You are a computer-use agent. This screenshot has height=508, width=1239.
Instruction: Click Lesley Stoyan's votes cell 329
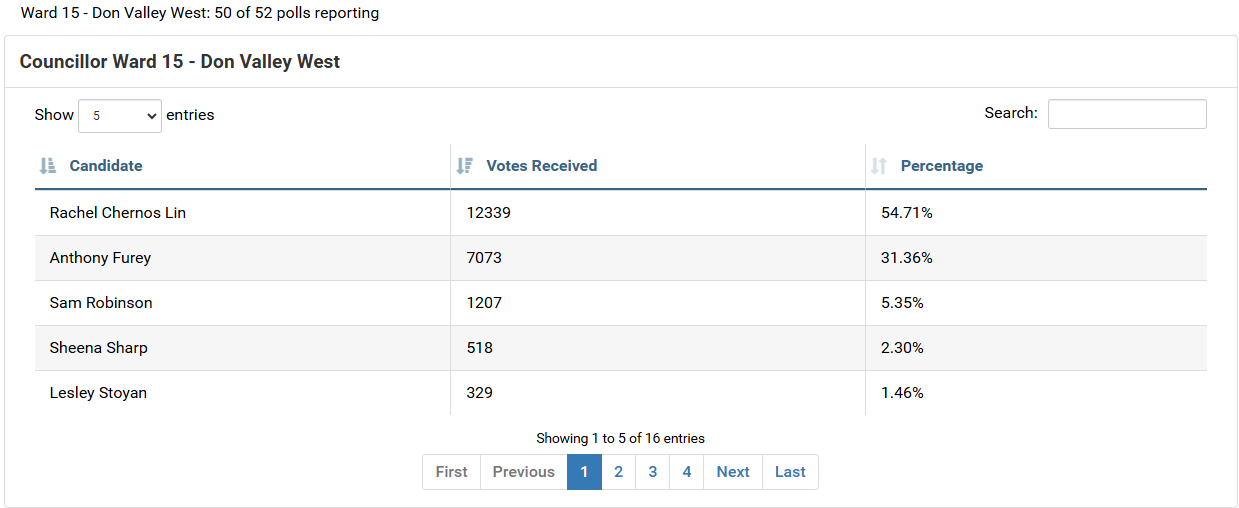click(480, 393)
